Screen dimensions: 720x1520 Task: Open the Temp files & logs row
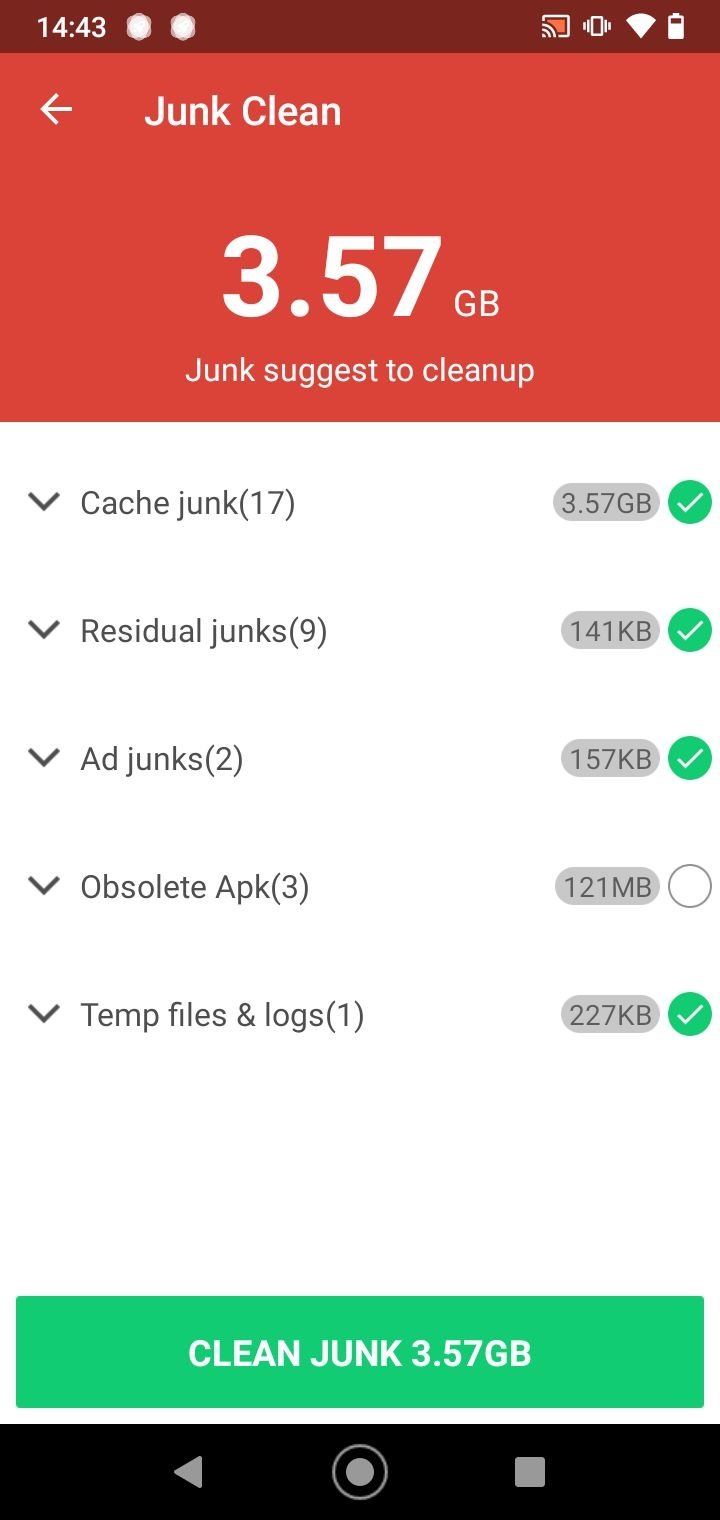point(222,1015)
